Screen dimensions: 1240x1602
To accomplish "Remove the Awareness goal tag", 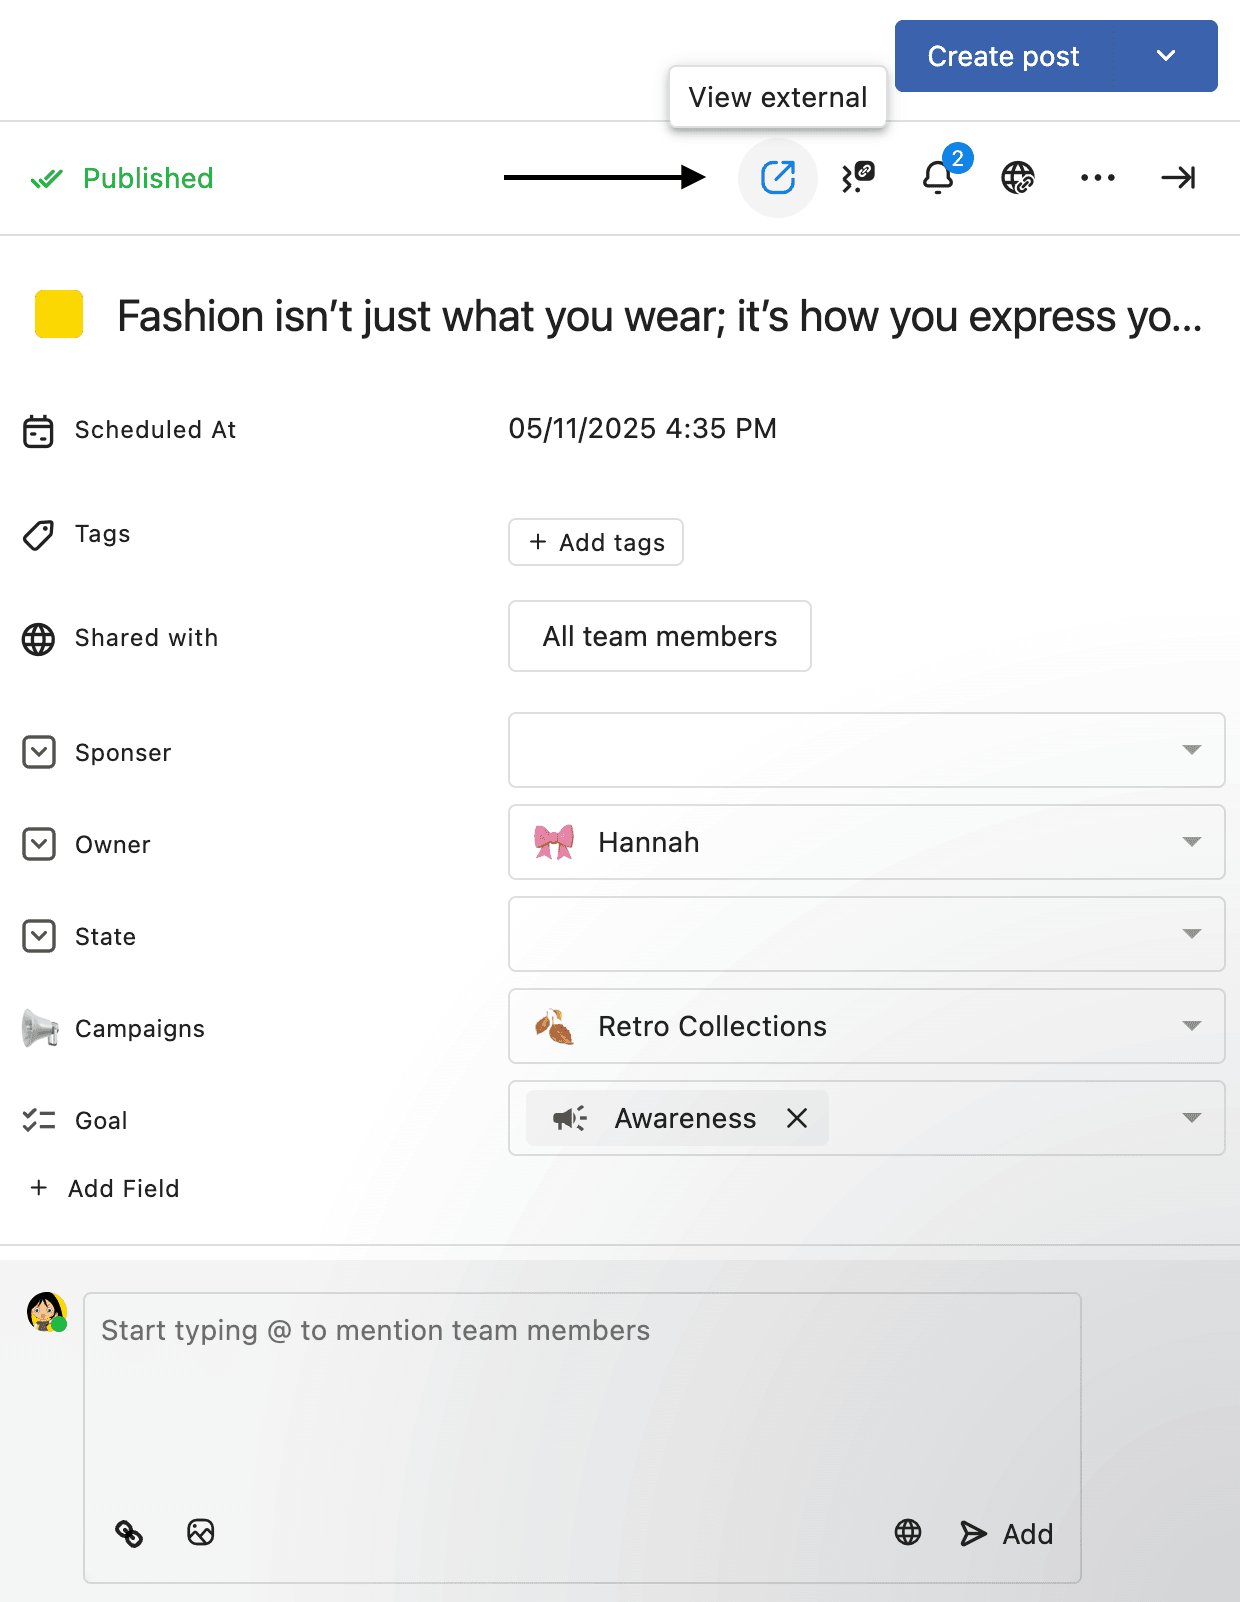I will 797,1118.
